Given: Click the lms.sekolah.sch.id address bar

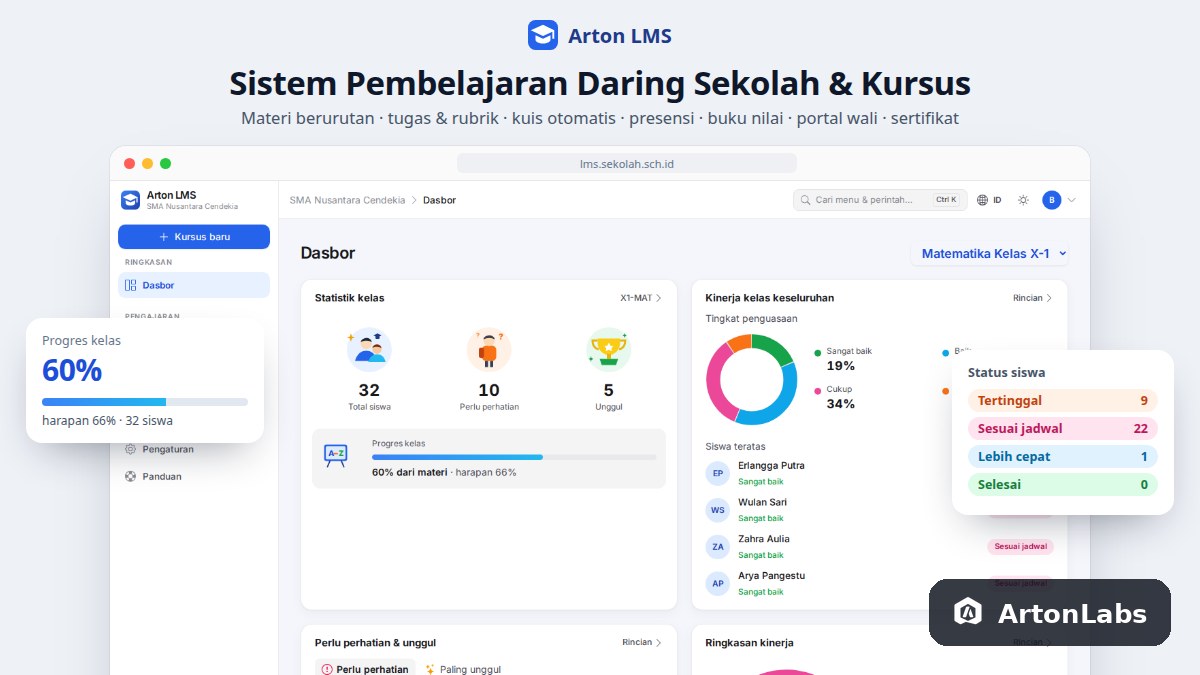Looking at the screenshot, I should (x=627, y=163).
